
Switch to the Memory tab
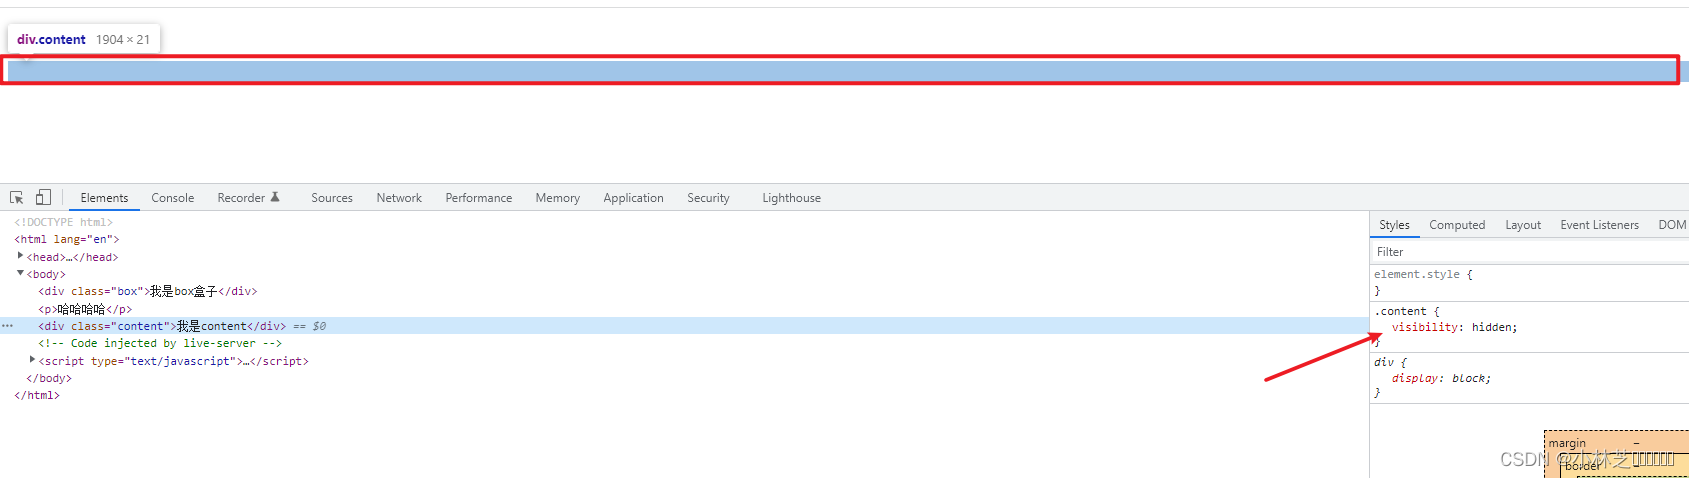pyautogui.click(x=558, y=198)
